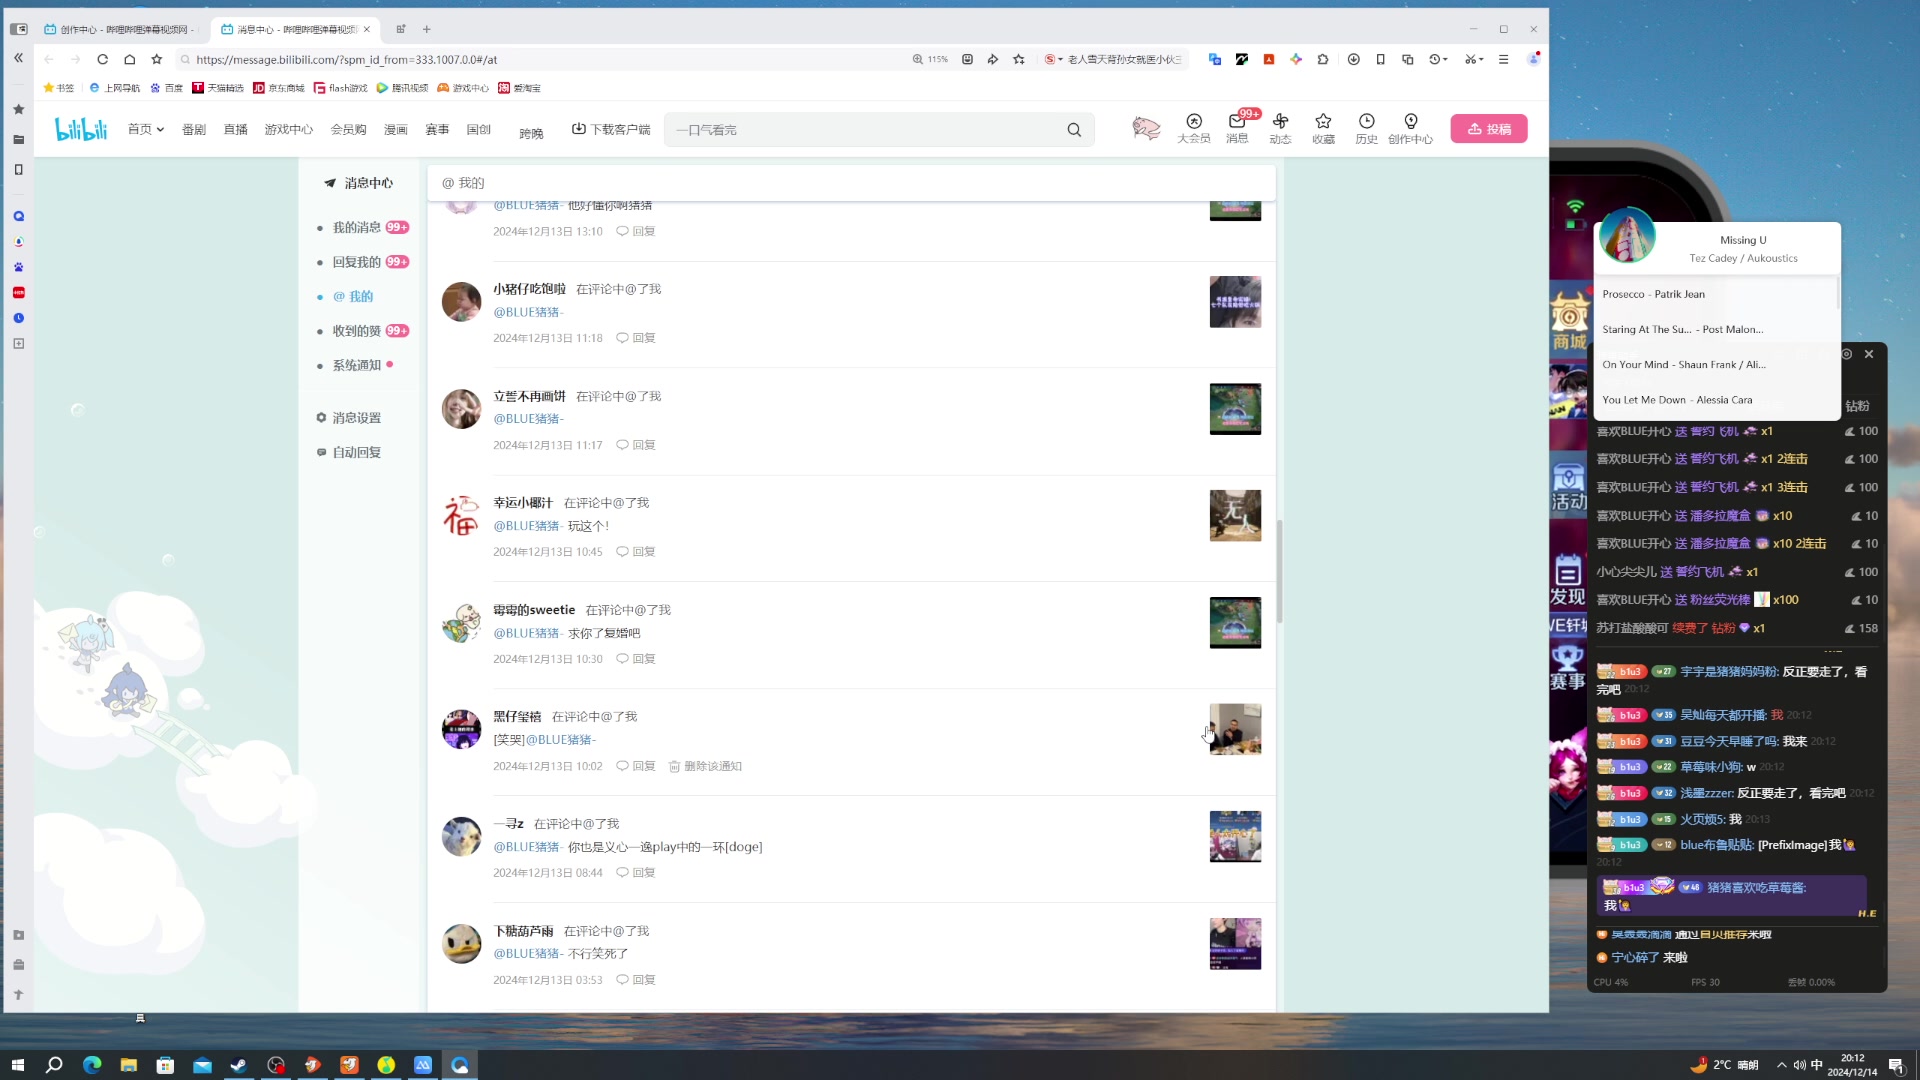Open video thumbnail beside 立誓不再画饼
Screen dimensions: 1920x1080
(1235, 409)
